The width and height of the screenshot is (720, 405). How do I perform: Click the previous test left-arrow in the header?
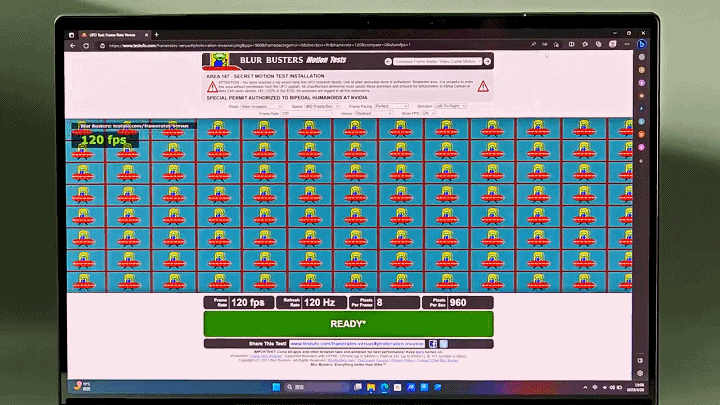(x=388, y=61)
